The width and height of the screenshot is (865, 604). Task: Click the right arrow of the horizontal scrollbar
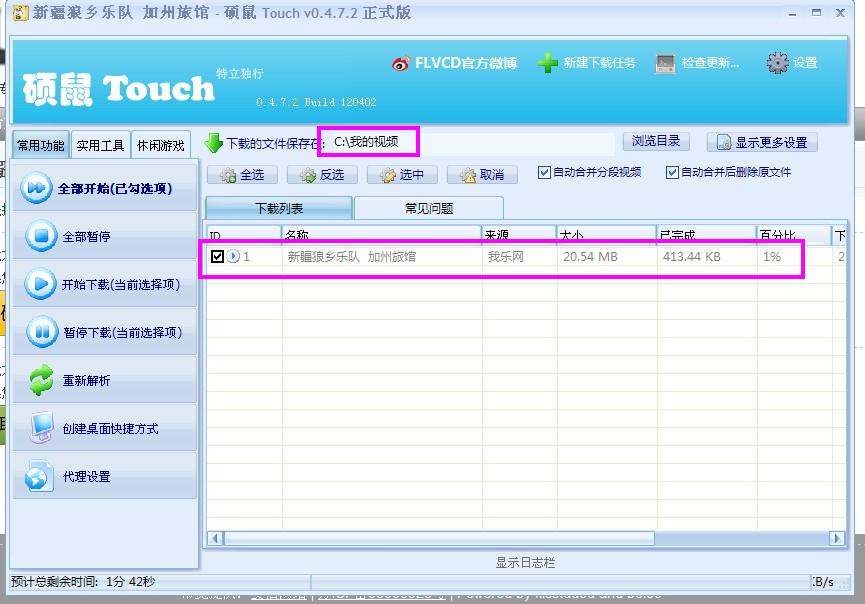tap(837, 538)
